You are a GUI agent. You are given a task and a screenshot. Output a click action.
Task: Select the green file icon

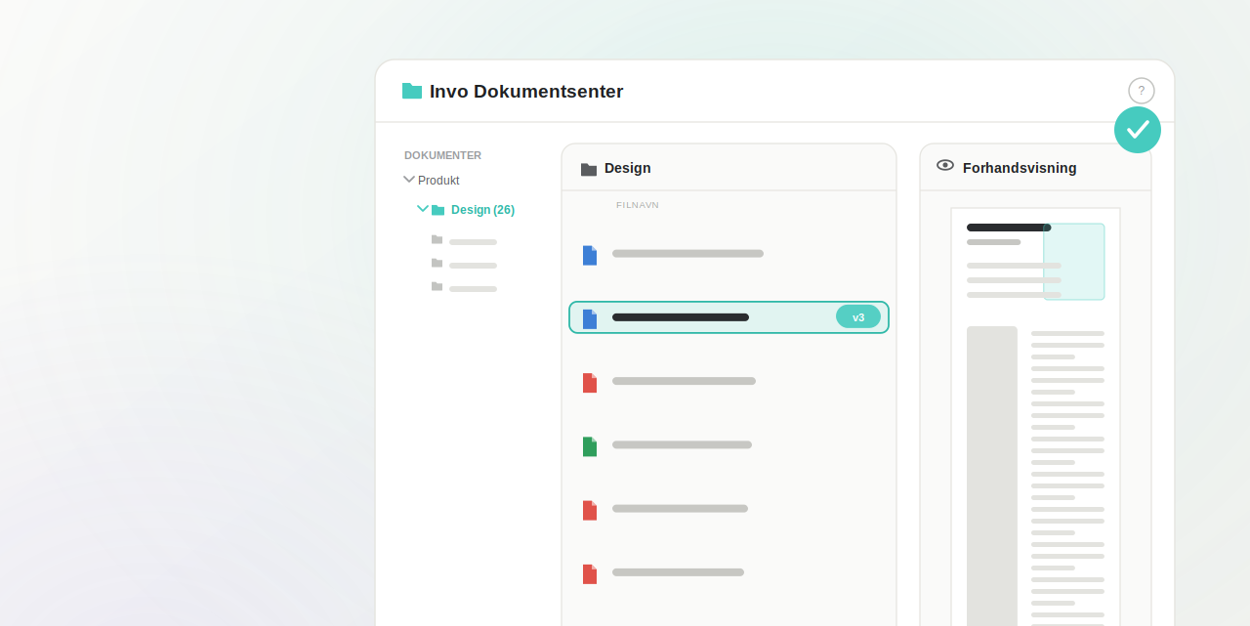(590, 446)
